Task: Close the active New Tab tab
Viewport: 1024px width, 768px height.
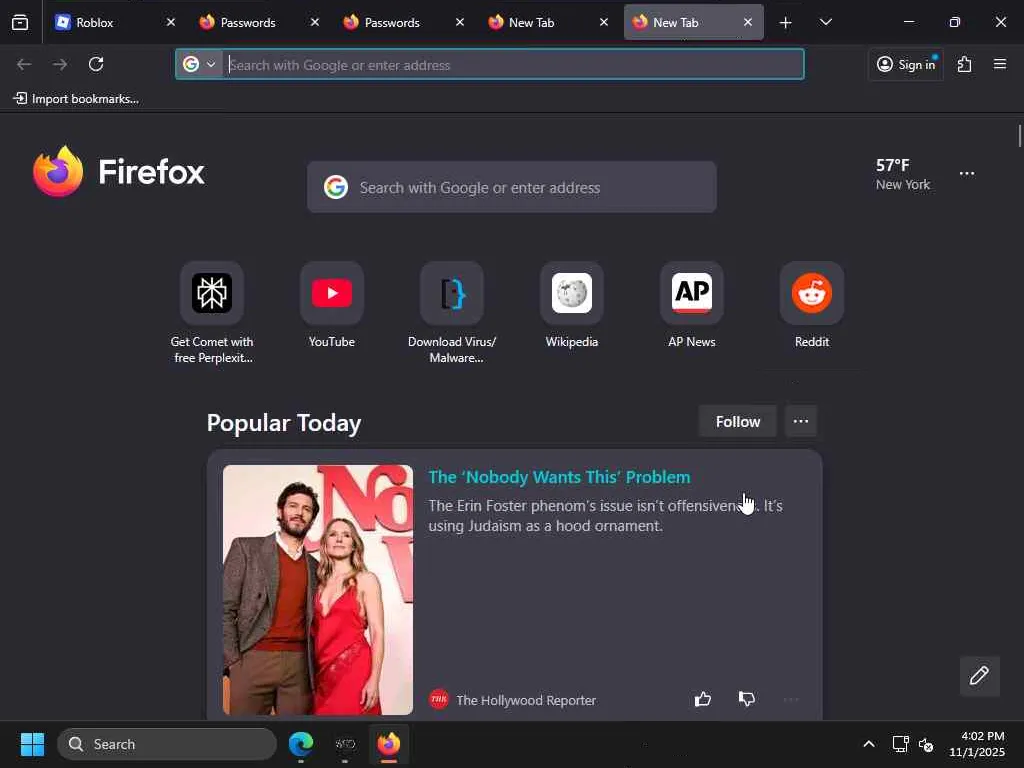Action: [748, 22]
